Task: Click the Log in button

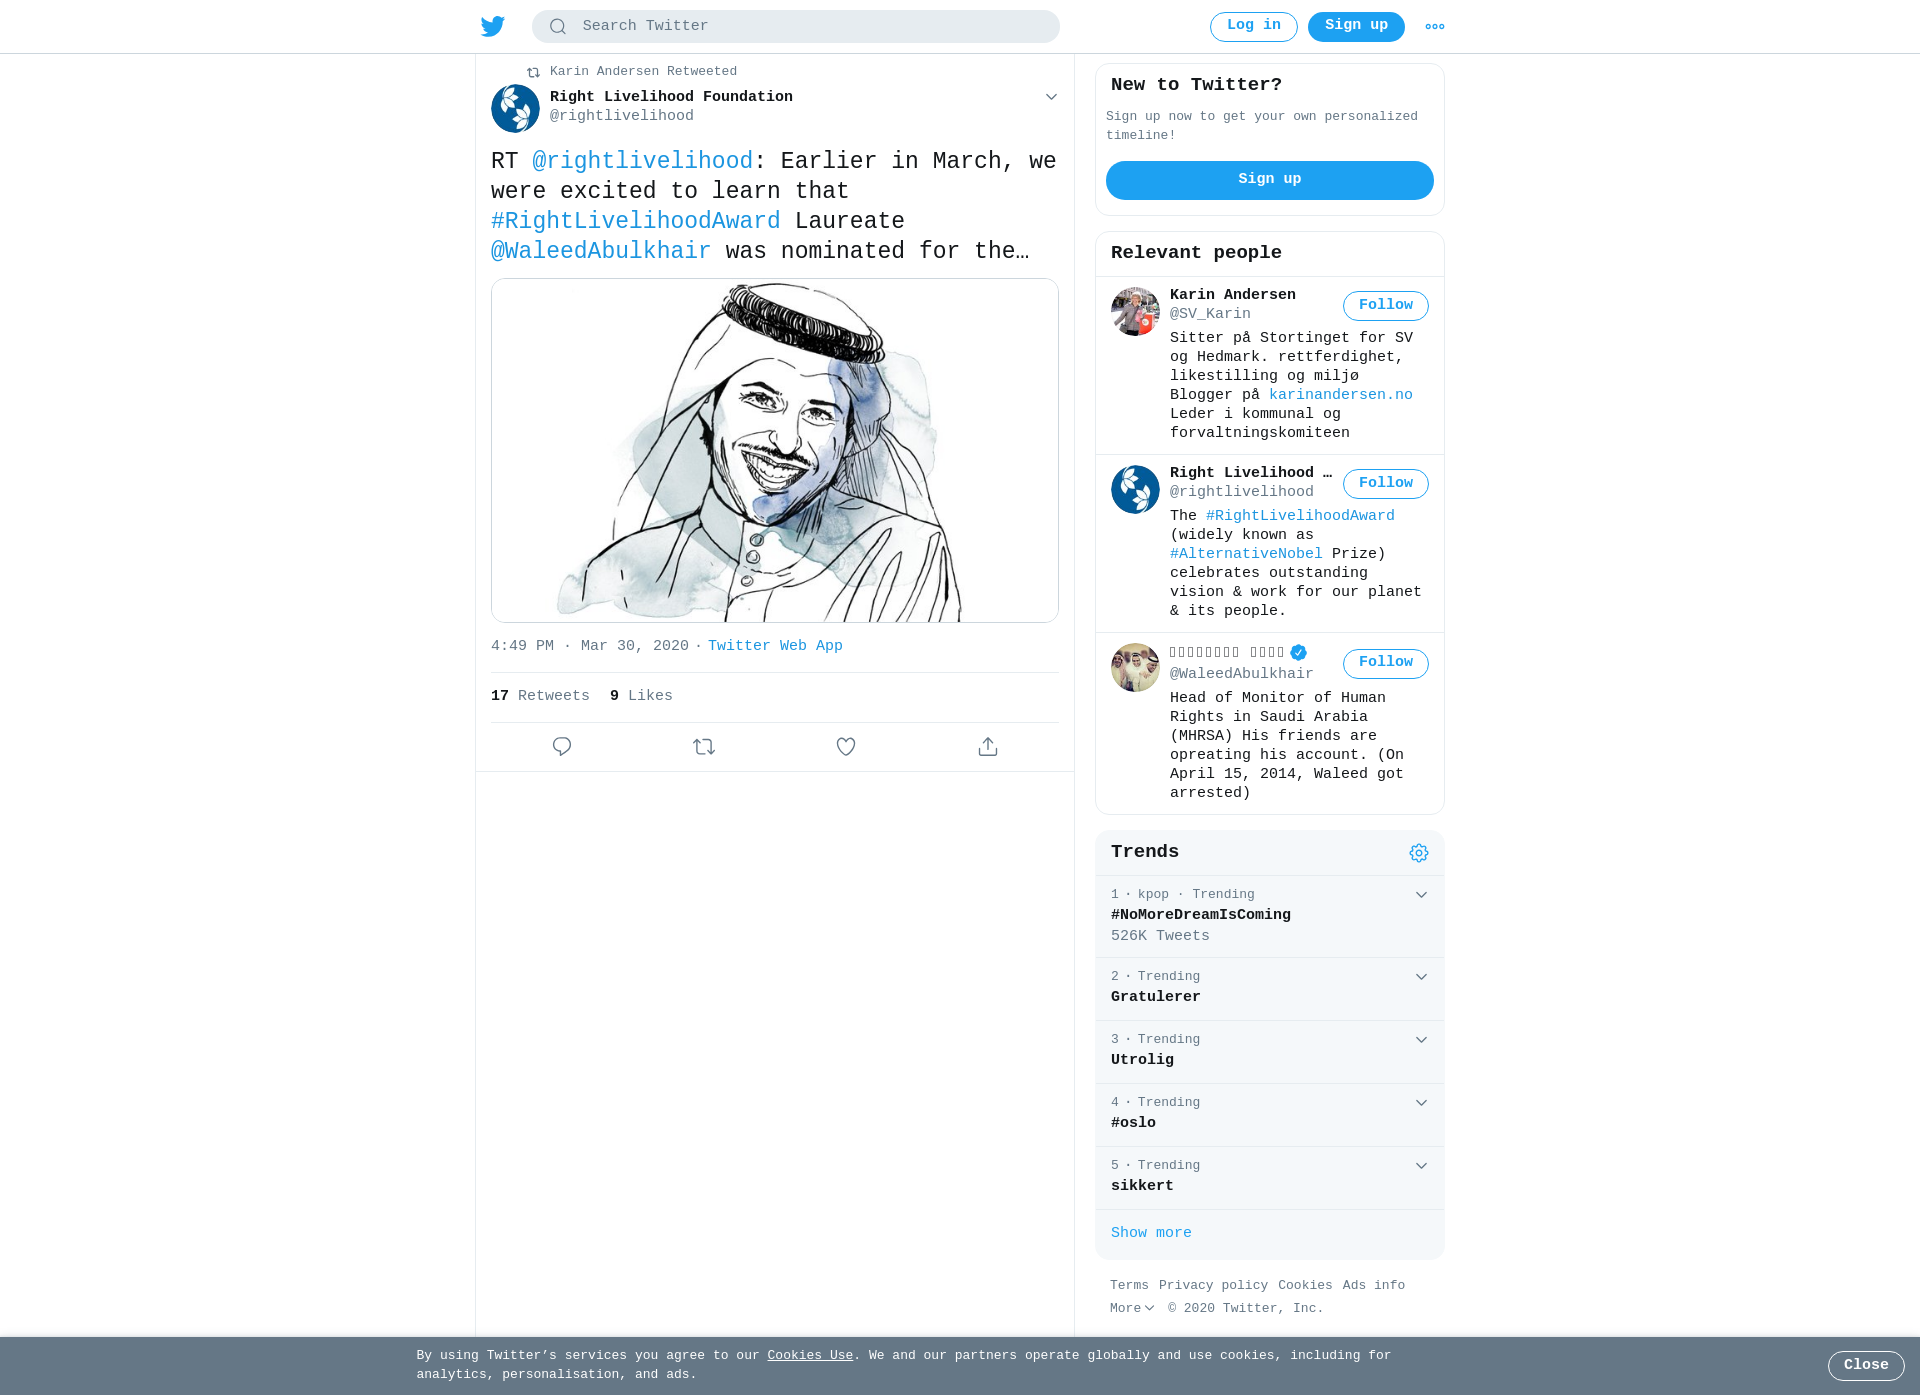Action: pyautogui.click(x=1254, y=27)
